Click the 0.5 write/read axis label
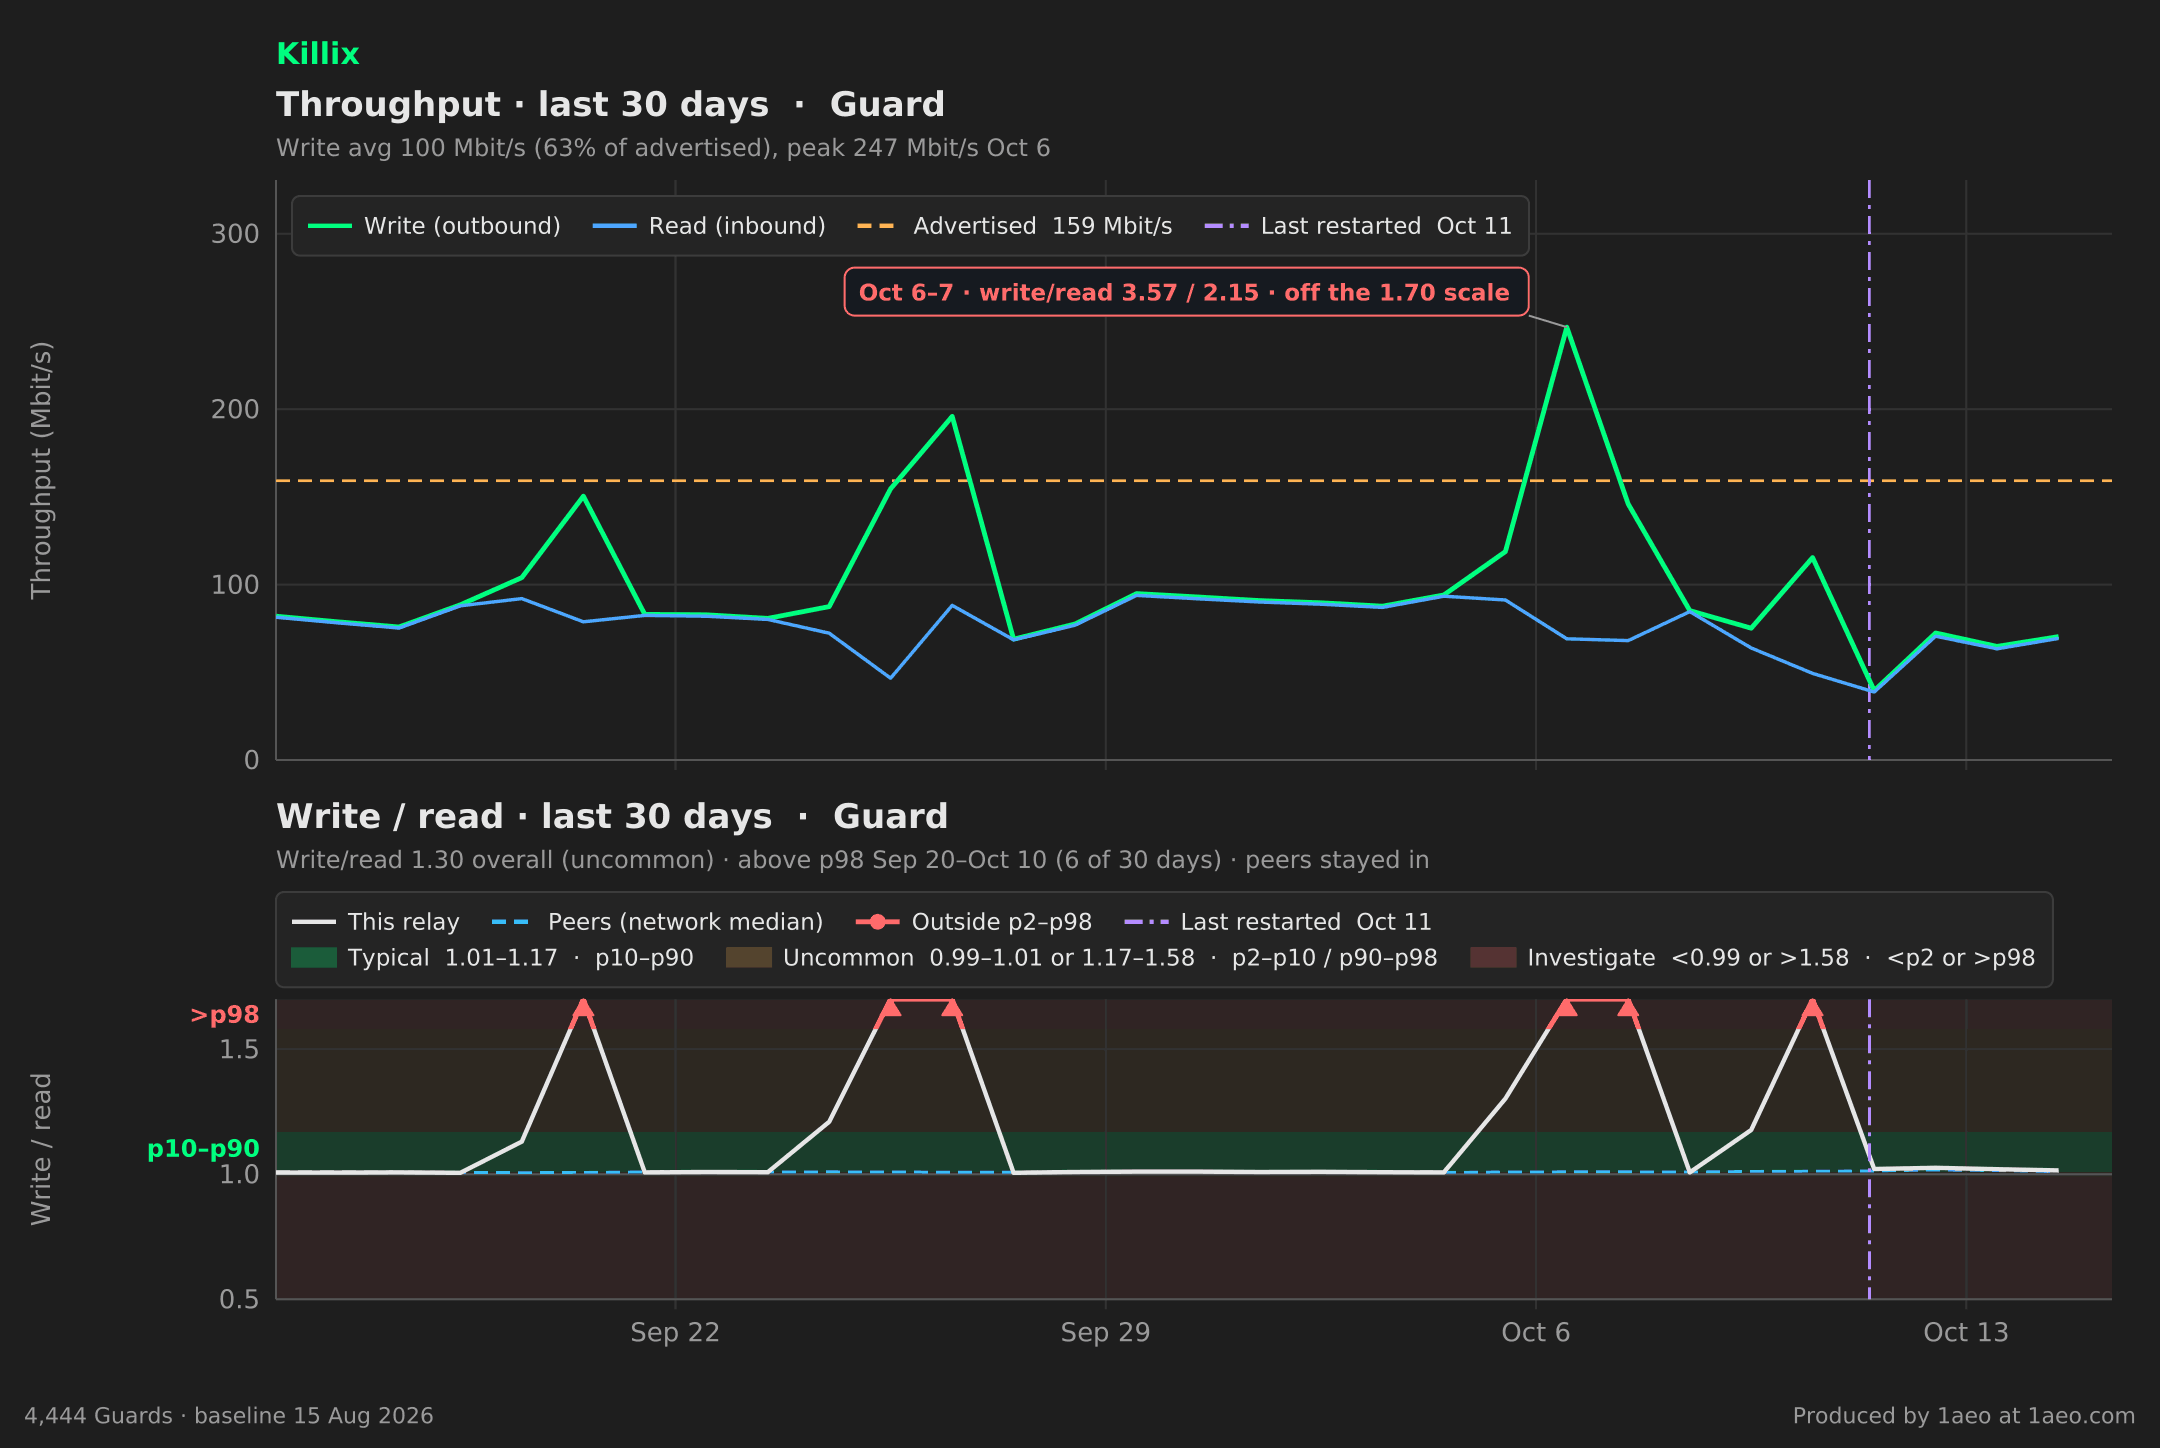The image size is (2160, 1448). 239,1299
